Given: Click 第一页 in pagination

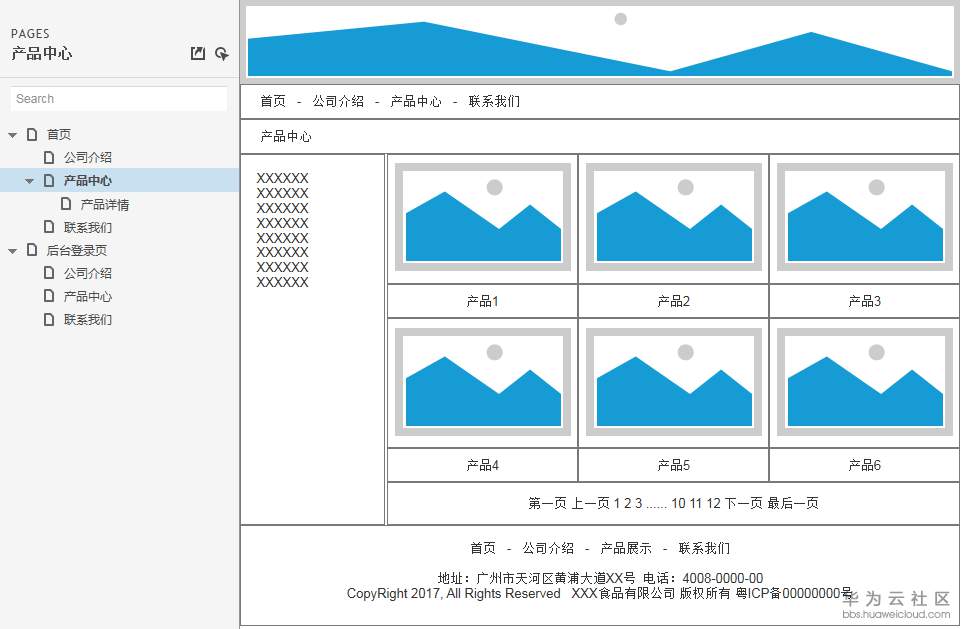Looking at the screenshot, I should 547,504.
